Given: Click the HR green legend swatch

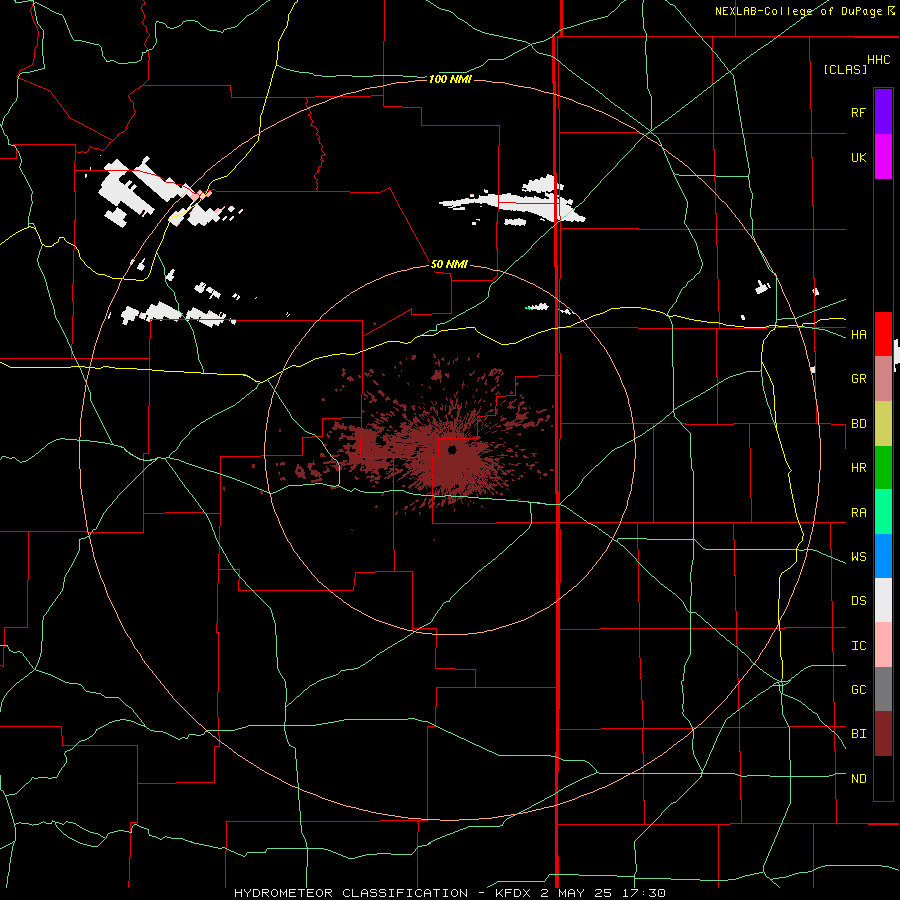Looking at the screenshot, I should [x=883, y=467].
